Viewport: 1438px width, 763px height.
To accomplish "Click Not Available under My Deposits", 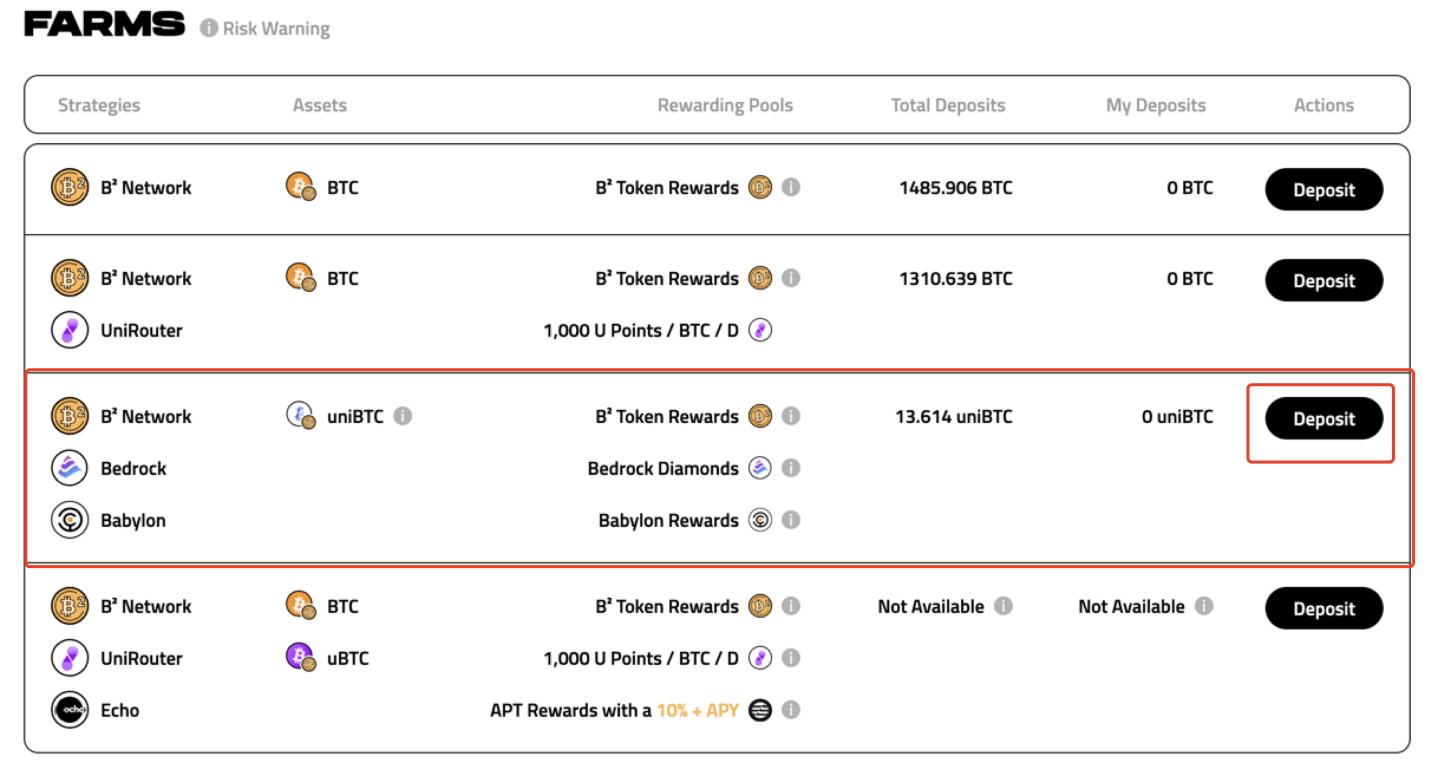I will point(1132,607).
